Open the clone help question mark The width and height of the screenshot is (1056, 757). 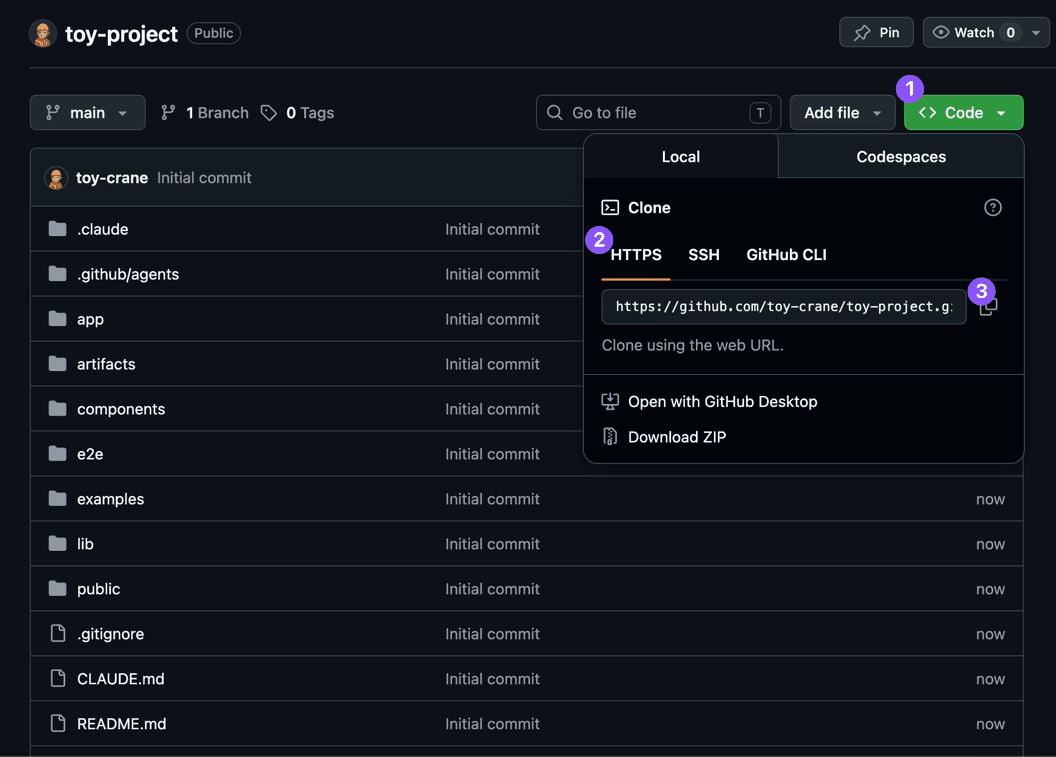[x=993, y=207]
